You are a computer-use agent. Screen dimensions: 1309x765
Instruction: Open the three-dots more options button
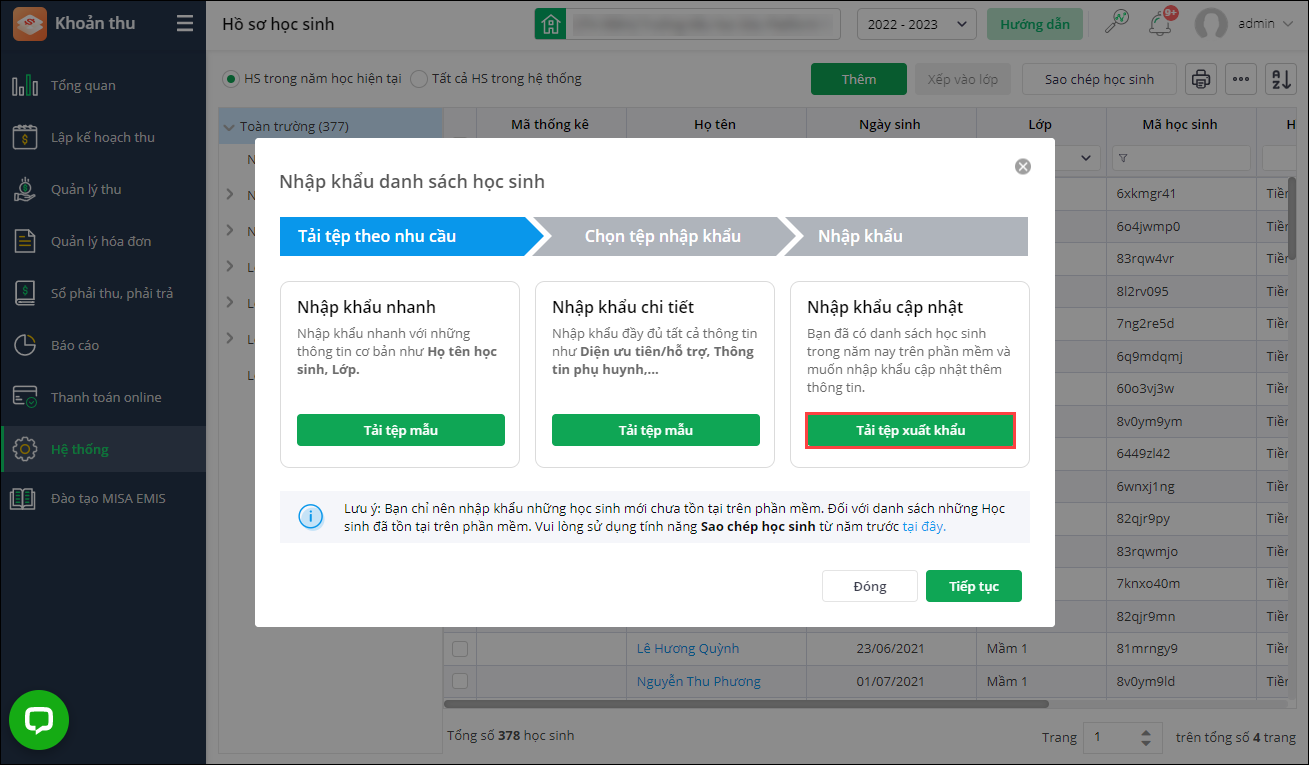pos(1241,79)
